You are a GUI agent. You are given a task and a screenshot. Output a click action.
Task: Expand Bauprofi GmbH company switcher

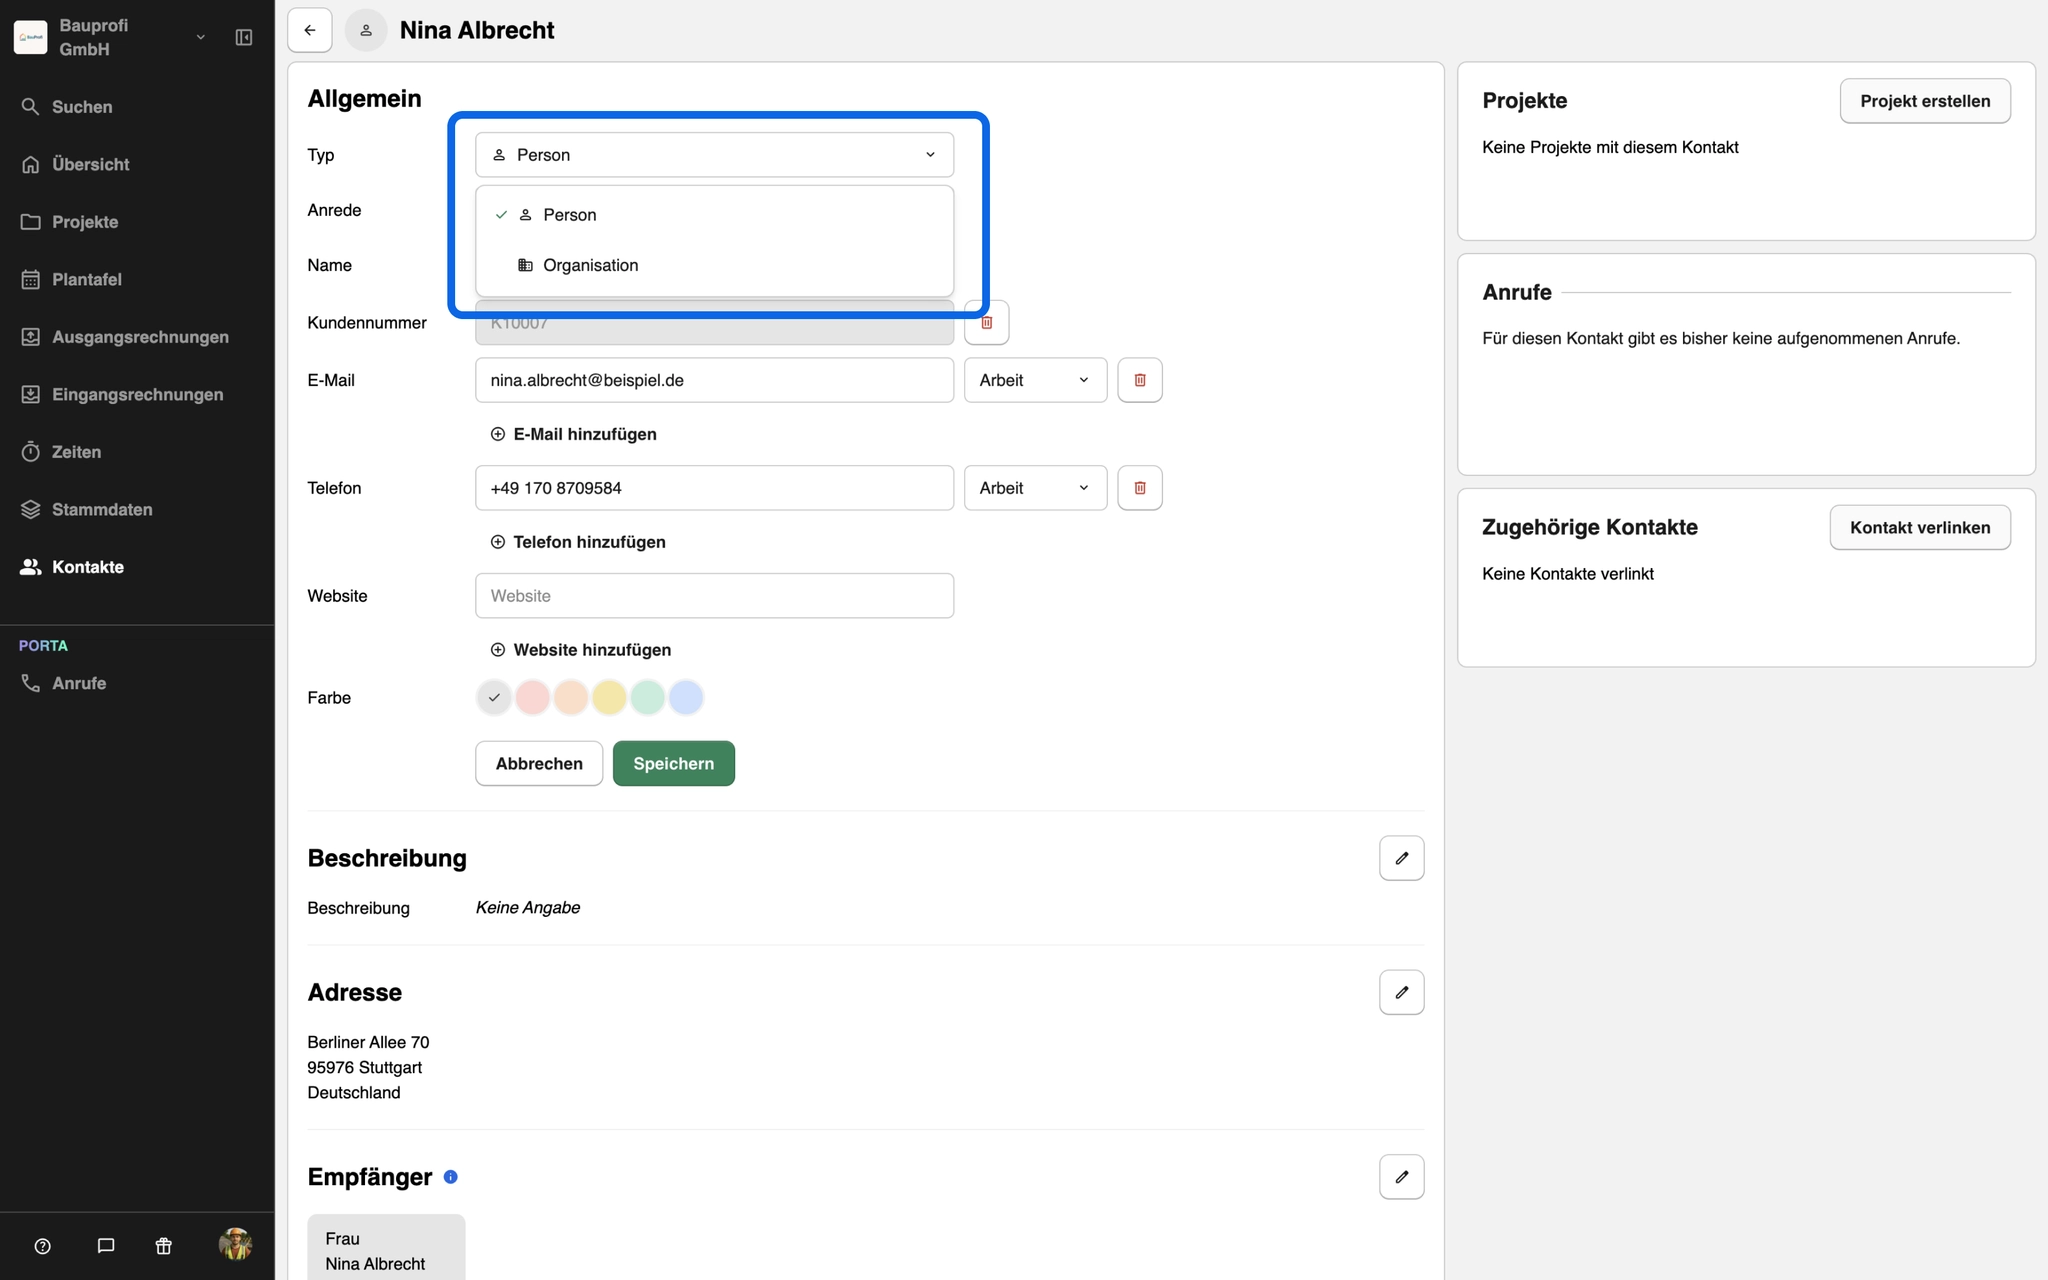(x=200, y=37)
